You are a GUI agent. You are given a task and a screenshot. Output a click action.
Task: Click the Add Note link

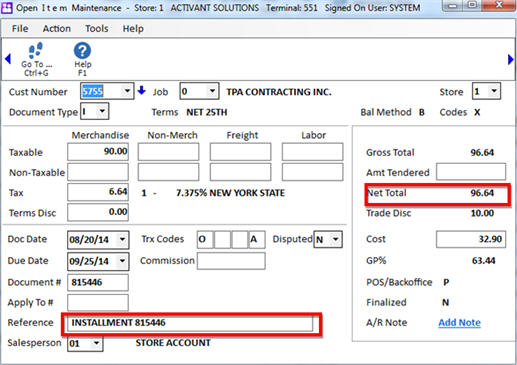(459, 323)
